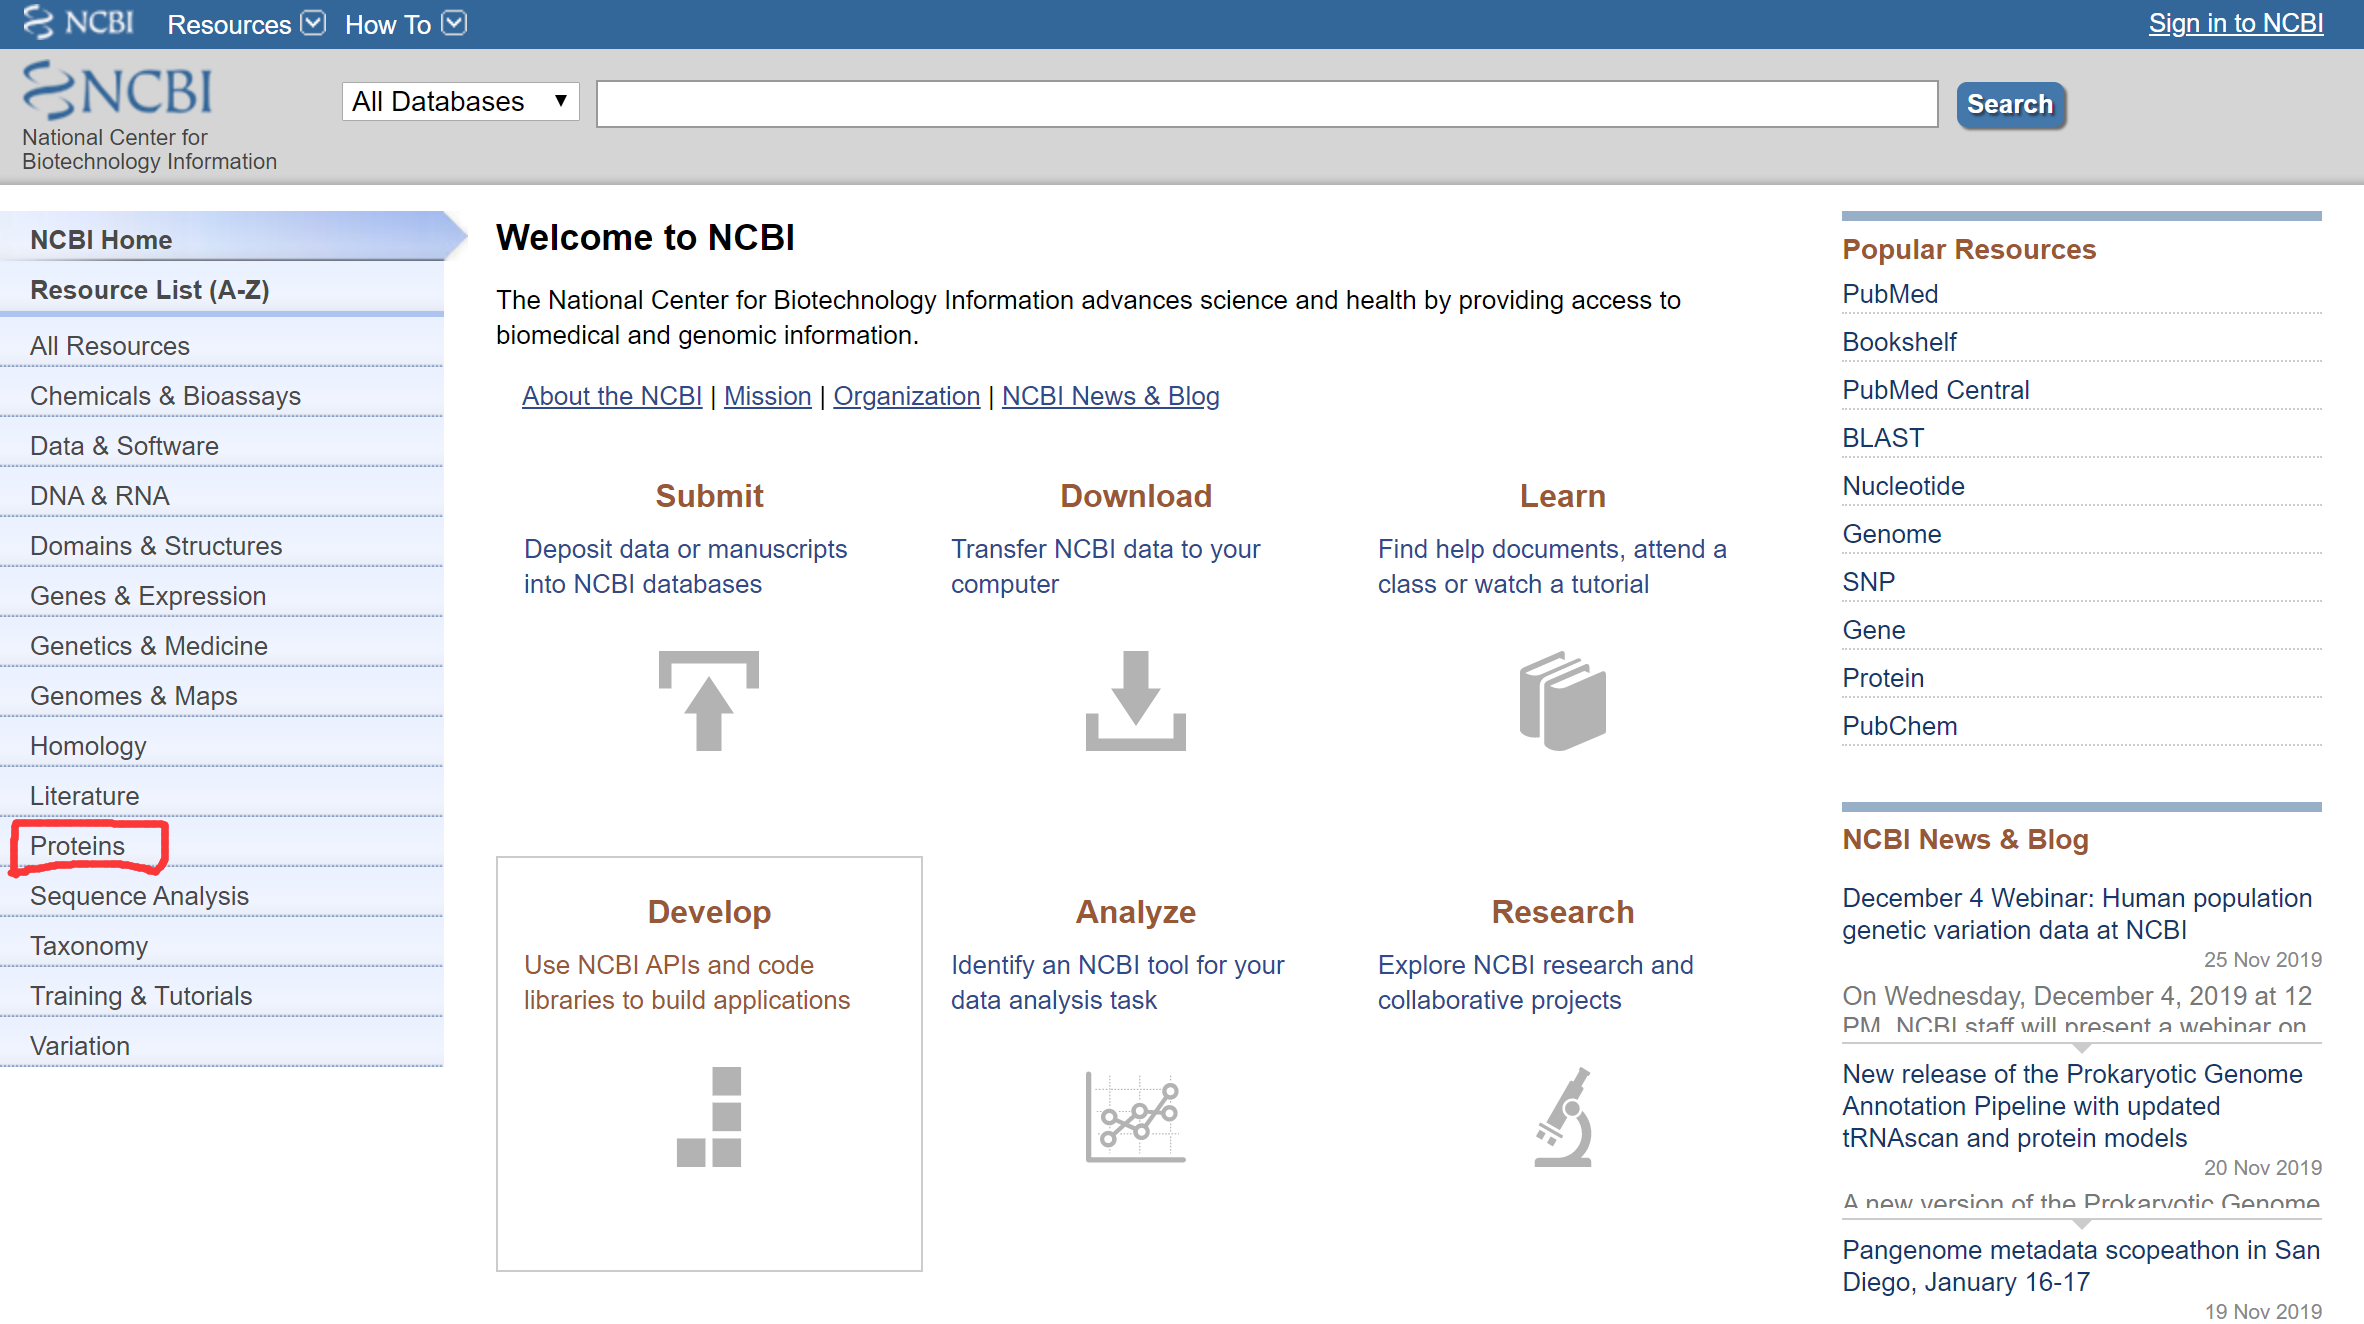Expand the December 4 Webinar news excerpt
This screenshot has height=1324, width=2364.
pos(2081,1048)
